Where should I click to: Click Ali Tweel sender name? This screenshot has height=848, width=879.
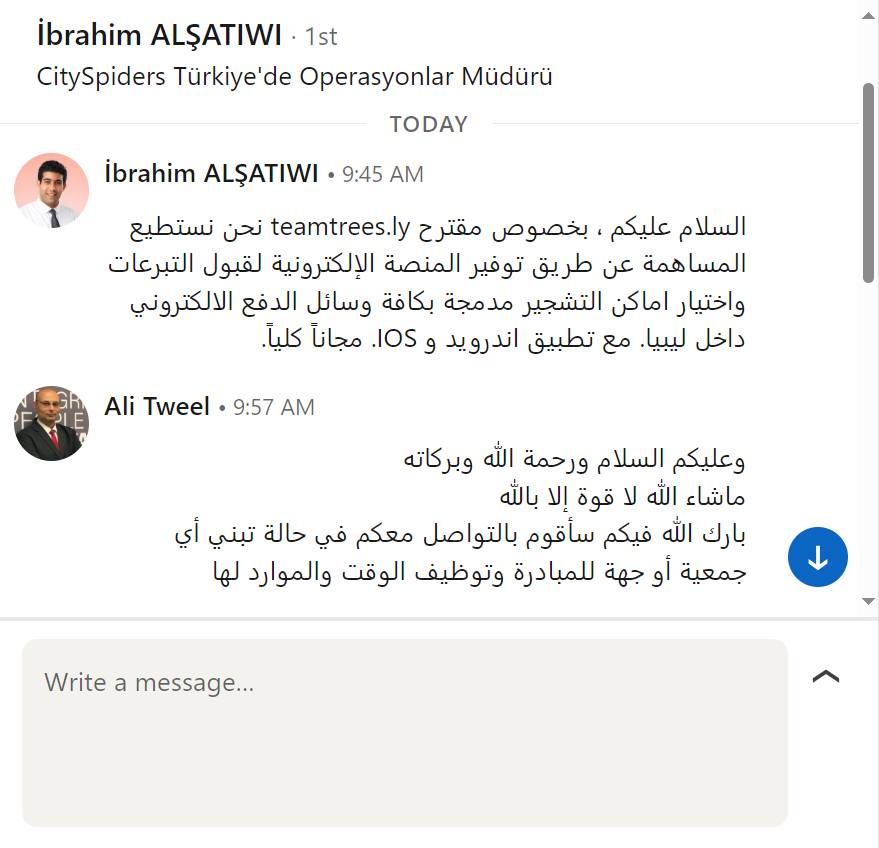[157, 406]
